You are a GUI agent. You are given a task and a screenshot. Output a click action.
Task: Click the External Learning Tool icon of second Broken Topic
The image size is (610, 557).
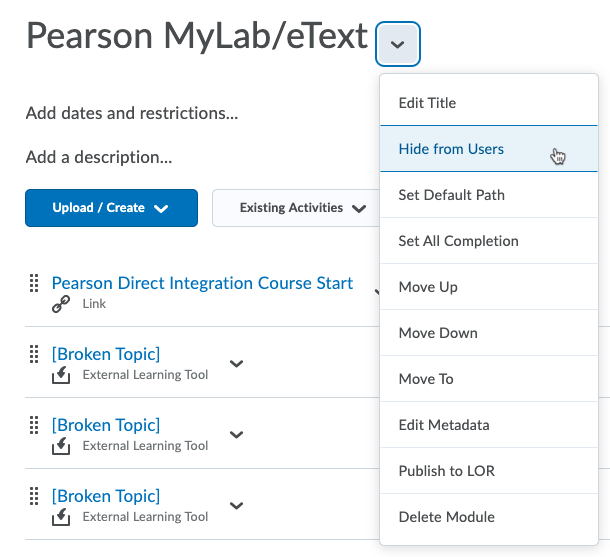tap(61, 446)
